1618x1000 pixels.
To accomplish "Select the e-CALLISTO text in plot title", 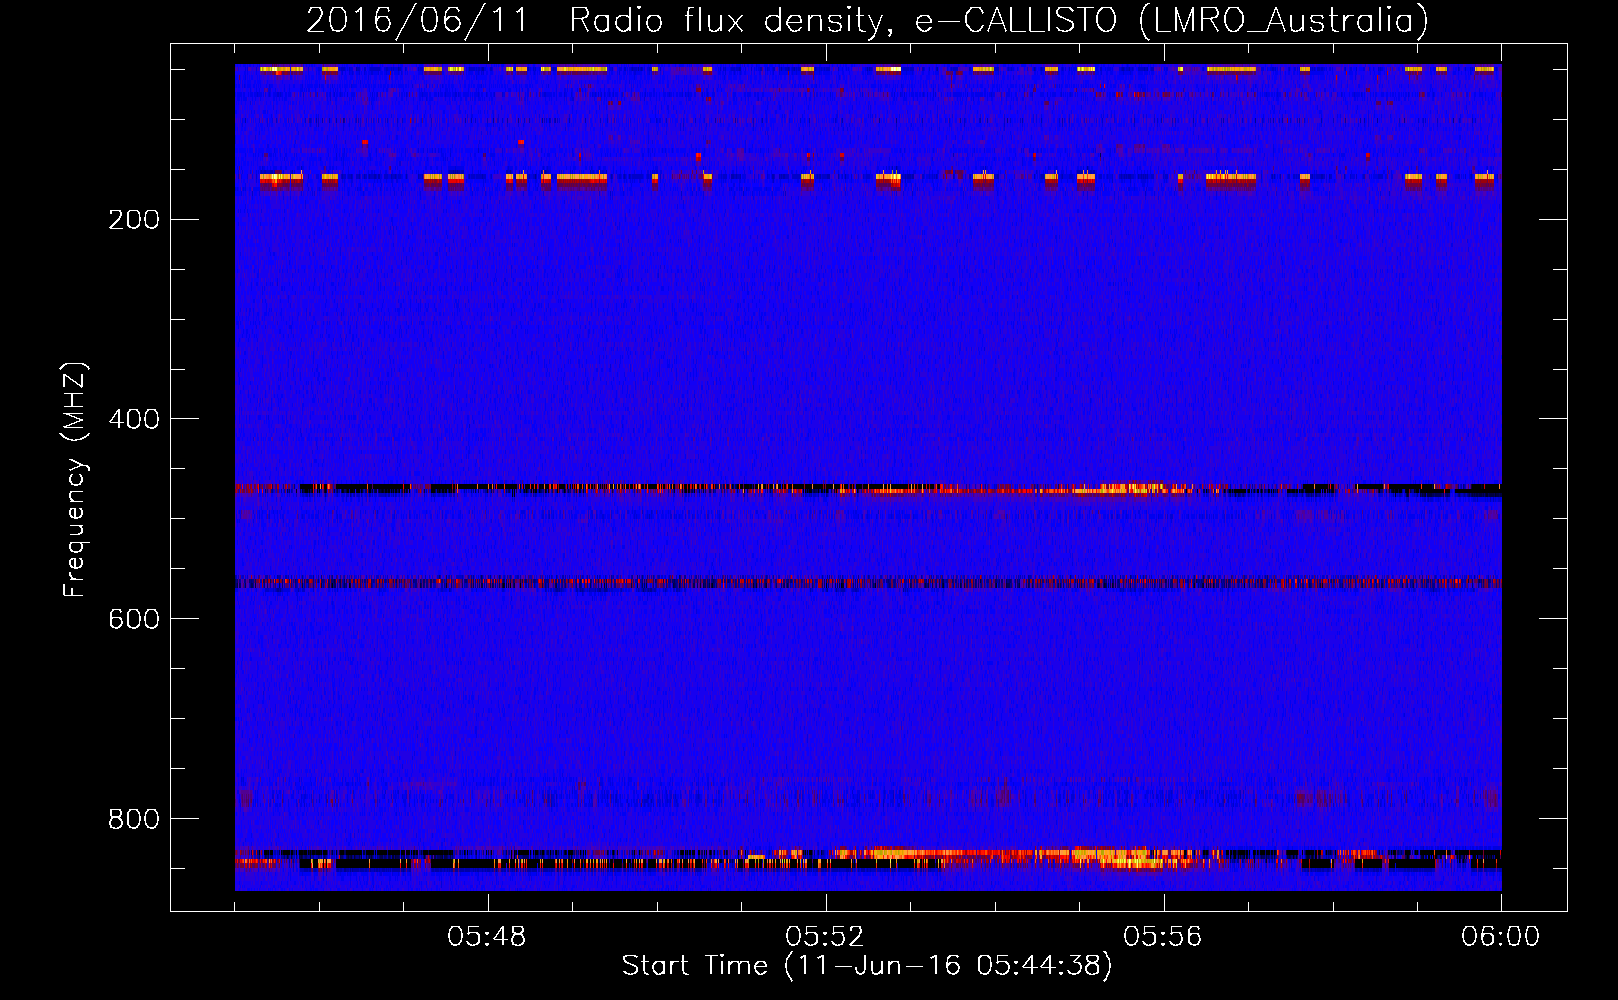I will click(1016, 21).
